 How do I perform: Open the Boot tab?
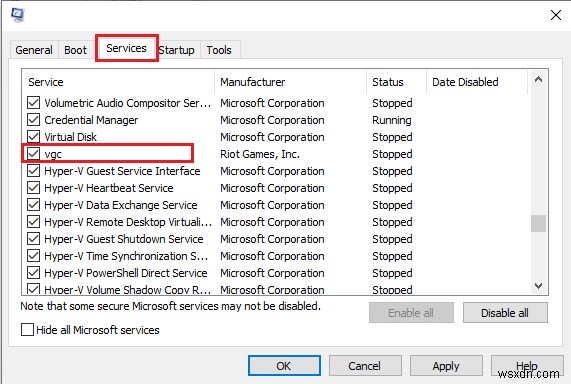[x=75, y=50]
